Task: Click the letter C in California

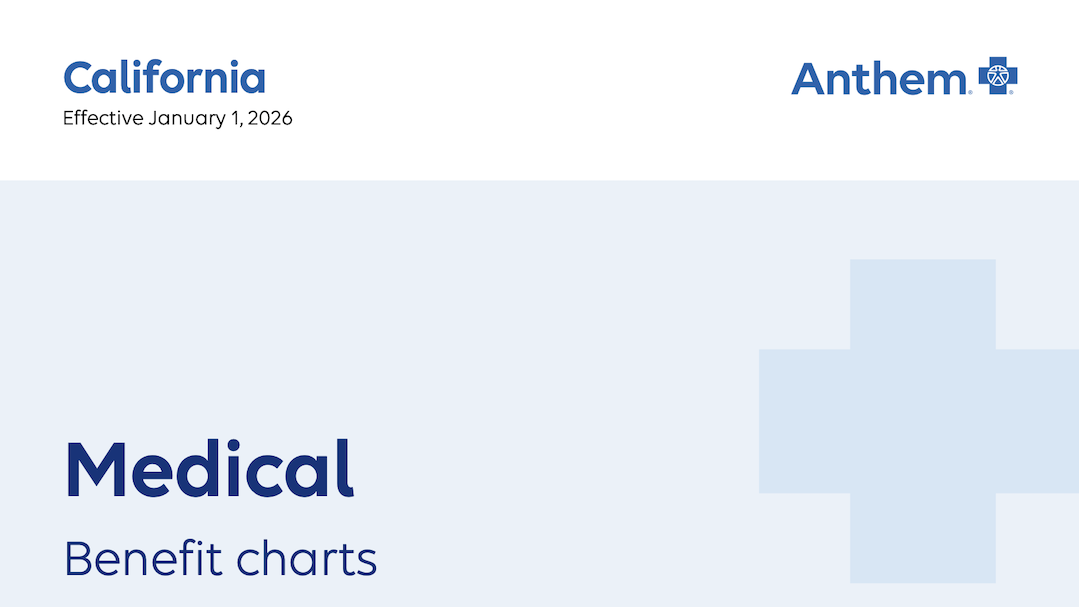Action: [78, 78]
